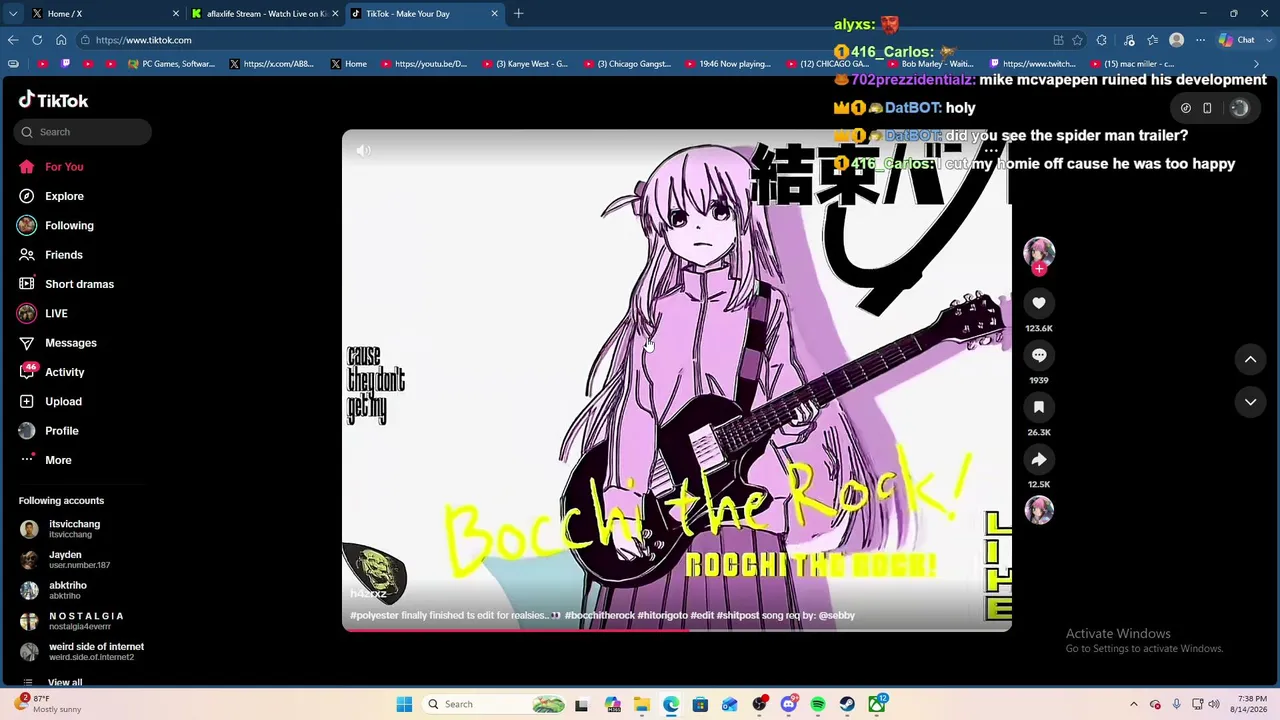1280x720 pixels.
Task: Open Steam from the taskbar
Action: 847,704
